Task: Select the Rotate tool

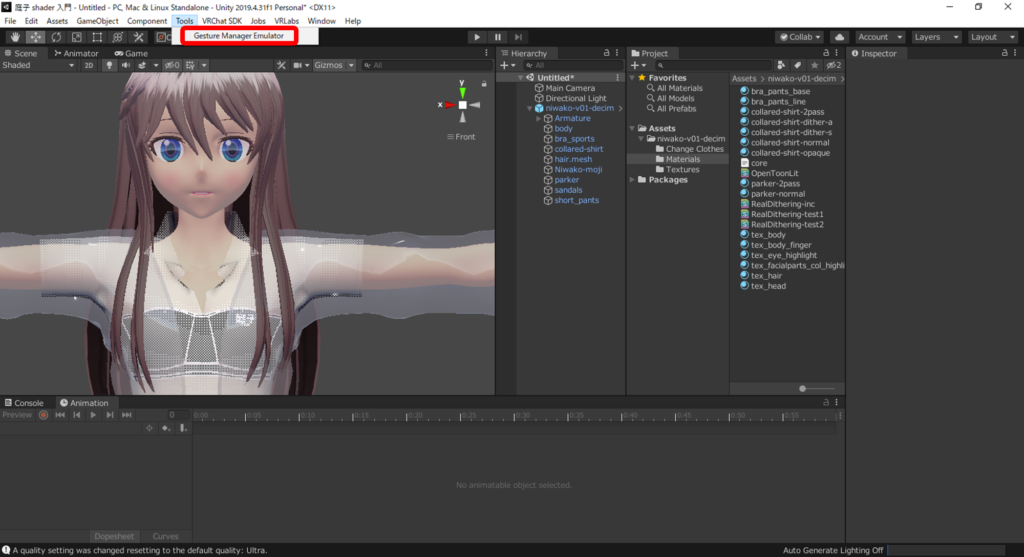Action: [56, 37]
